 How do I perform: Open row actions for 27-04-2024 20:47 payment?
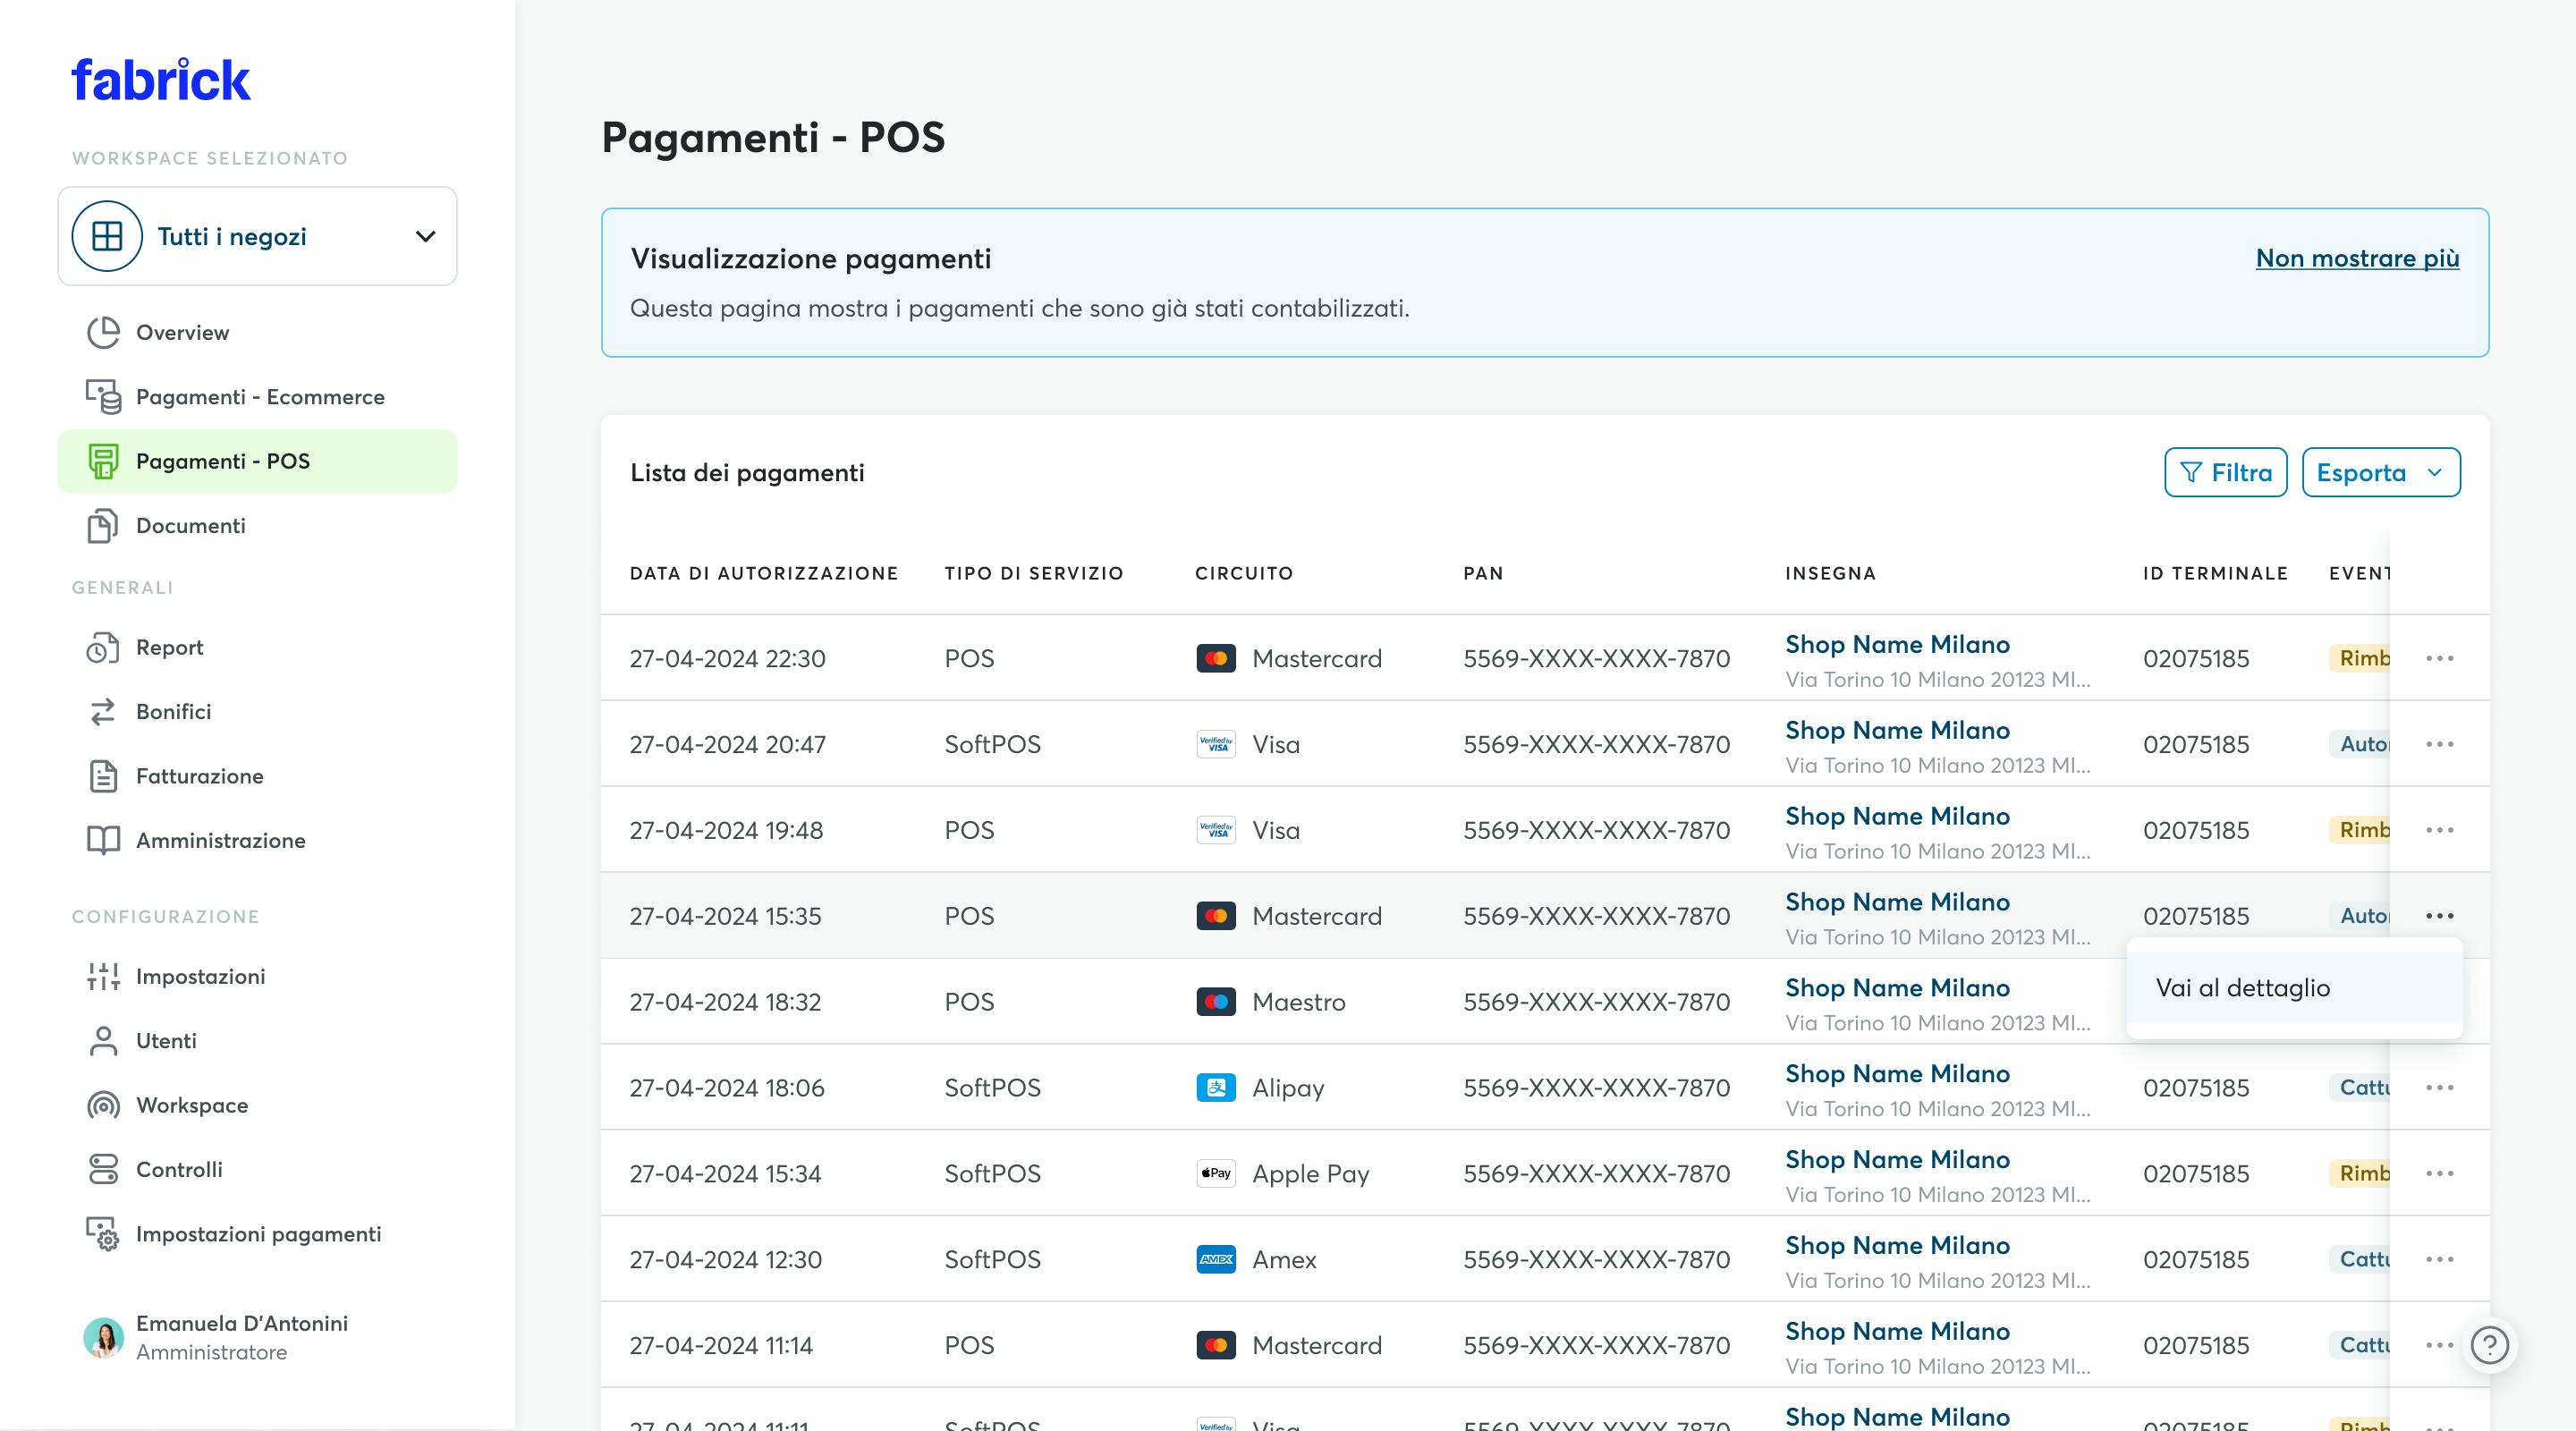(x=2439, y=745)
